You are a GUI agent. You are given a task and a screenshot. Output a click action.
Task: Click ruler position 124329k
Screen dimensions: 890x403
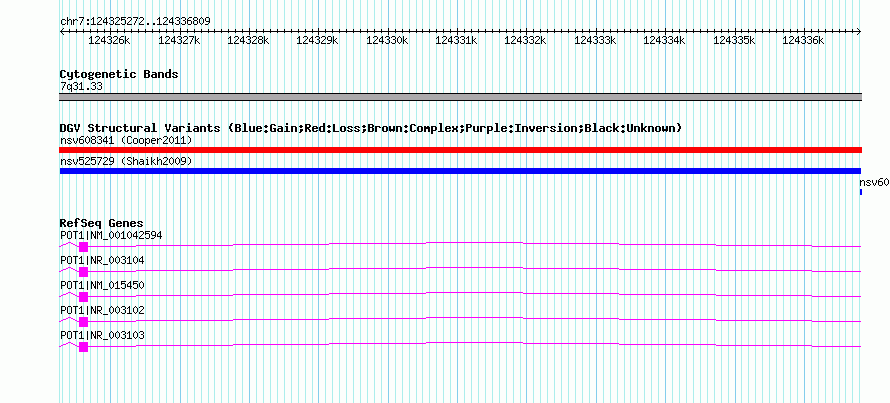pos(318,40)
